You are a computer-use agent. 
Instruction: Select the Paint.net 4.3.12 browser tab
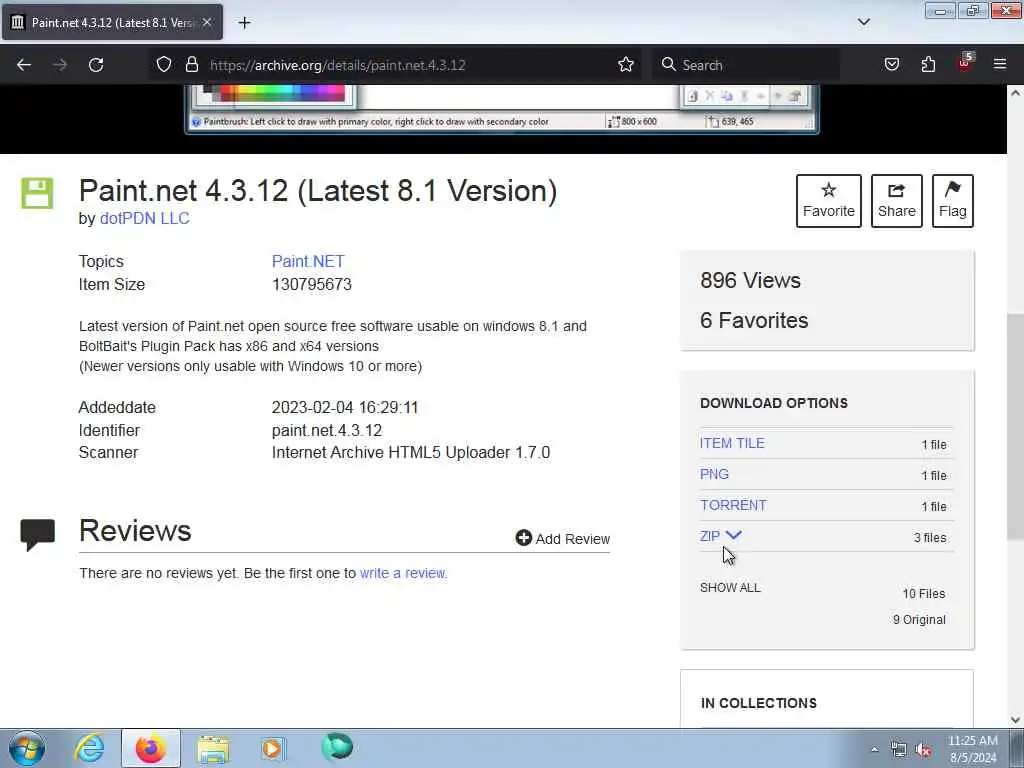pyautogui.click(x=112, y=22)
